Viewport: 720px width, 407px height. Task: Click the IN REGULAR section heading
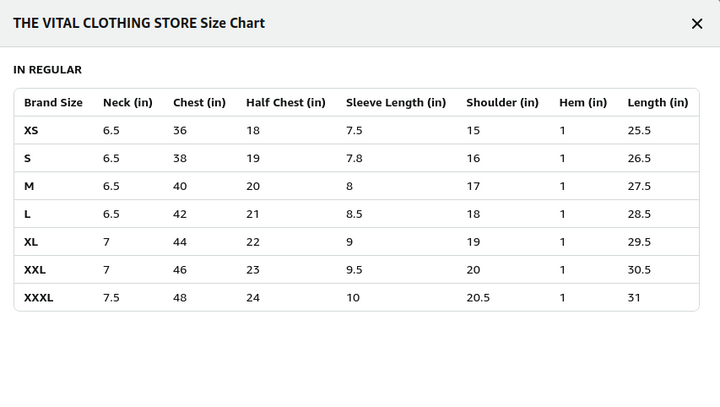[x=47, y=70]
